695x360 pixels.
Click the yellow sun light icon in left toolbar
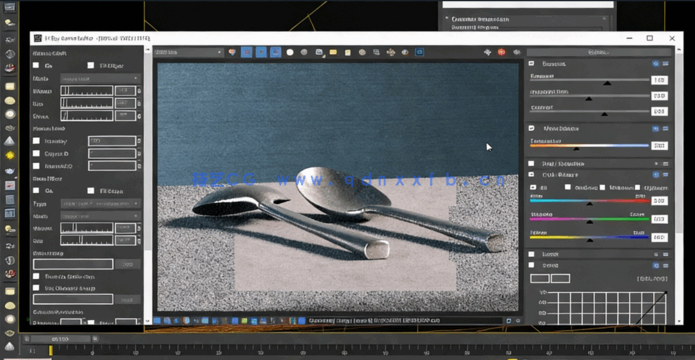(x=9, y=156)
